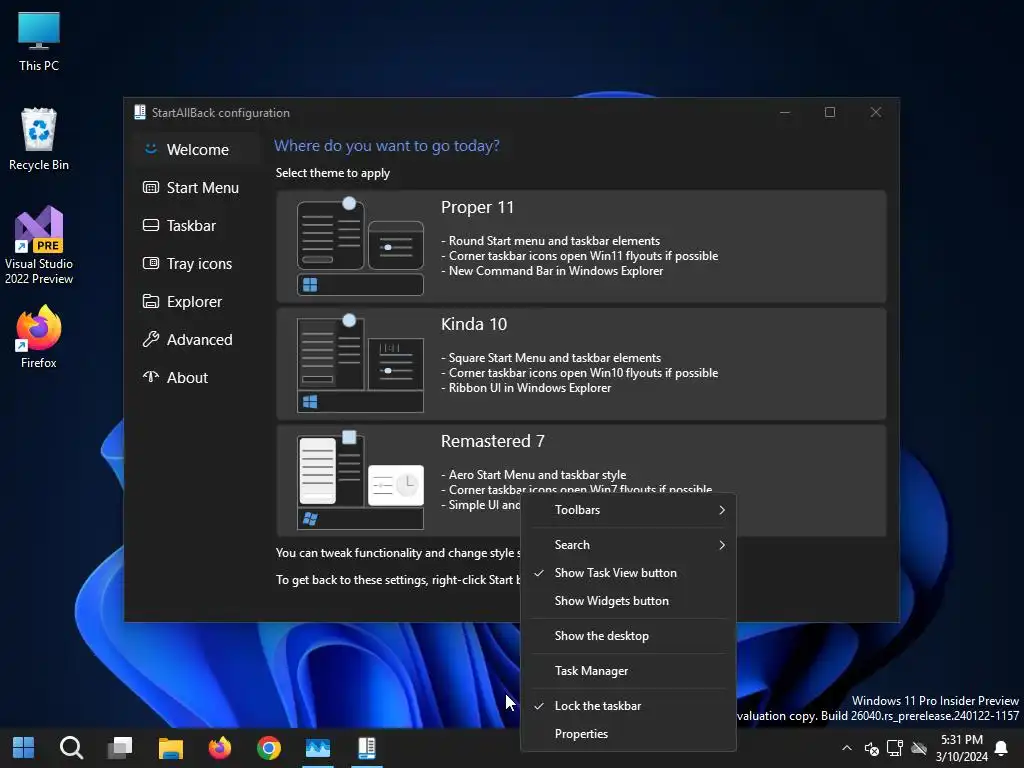Toggle Lock the taskbar option

628,706
